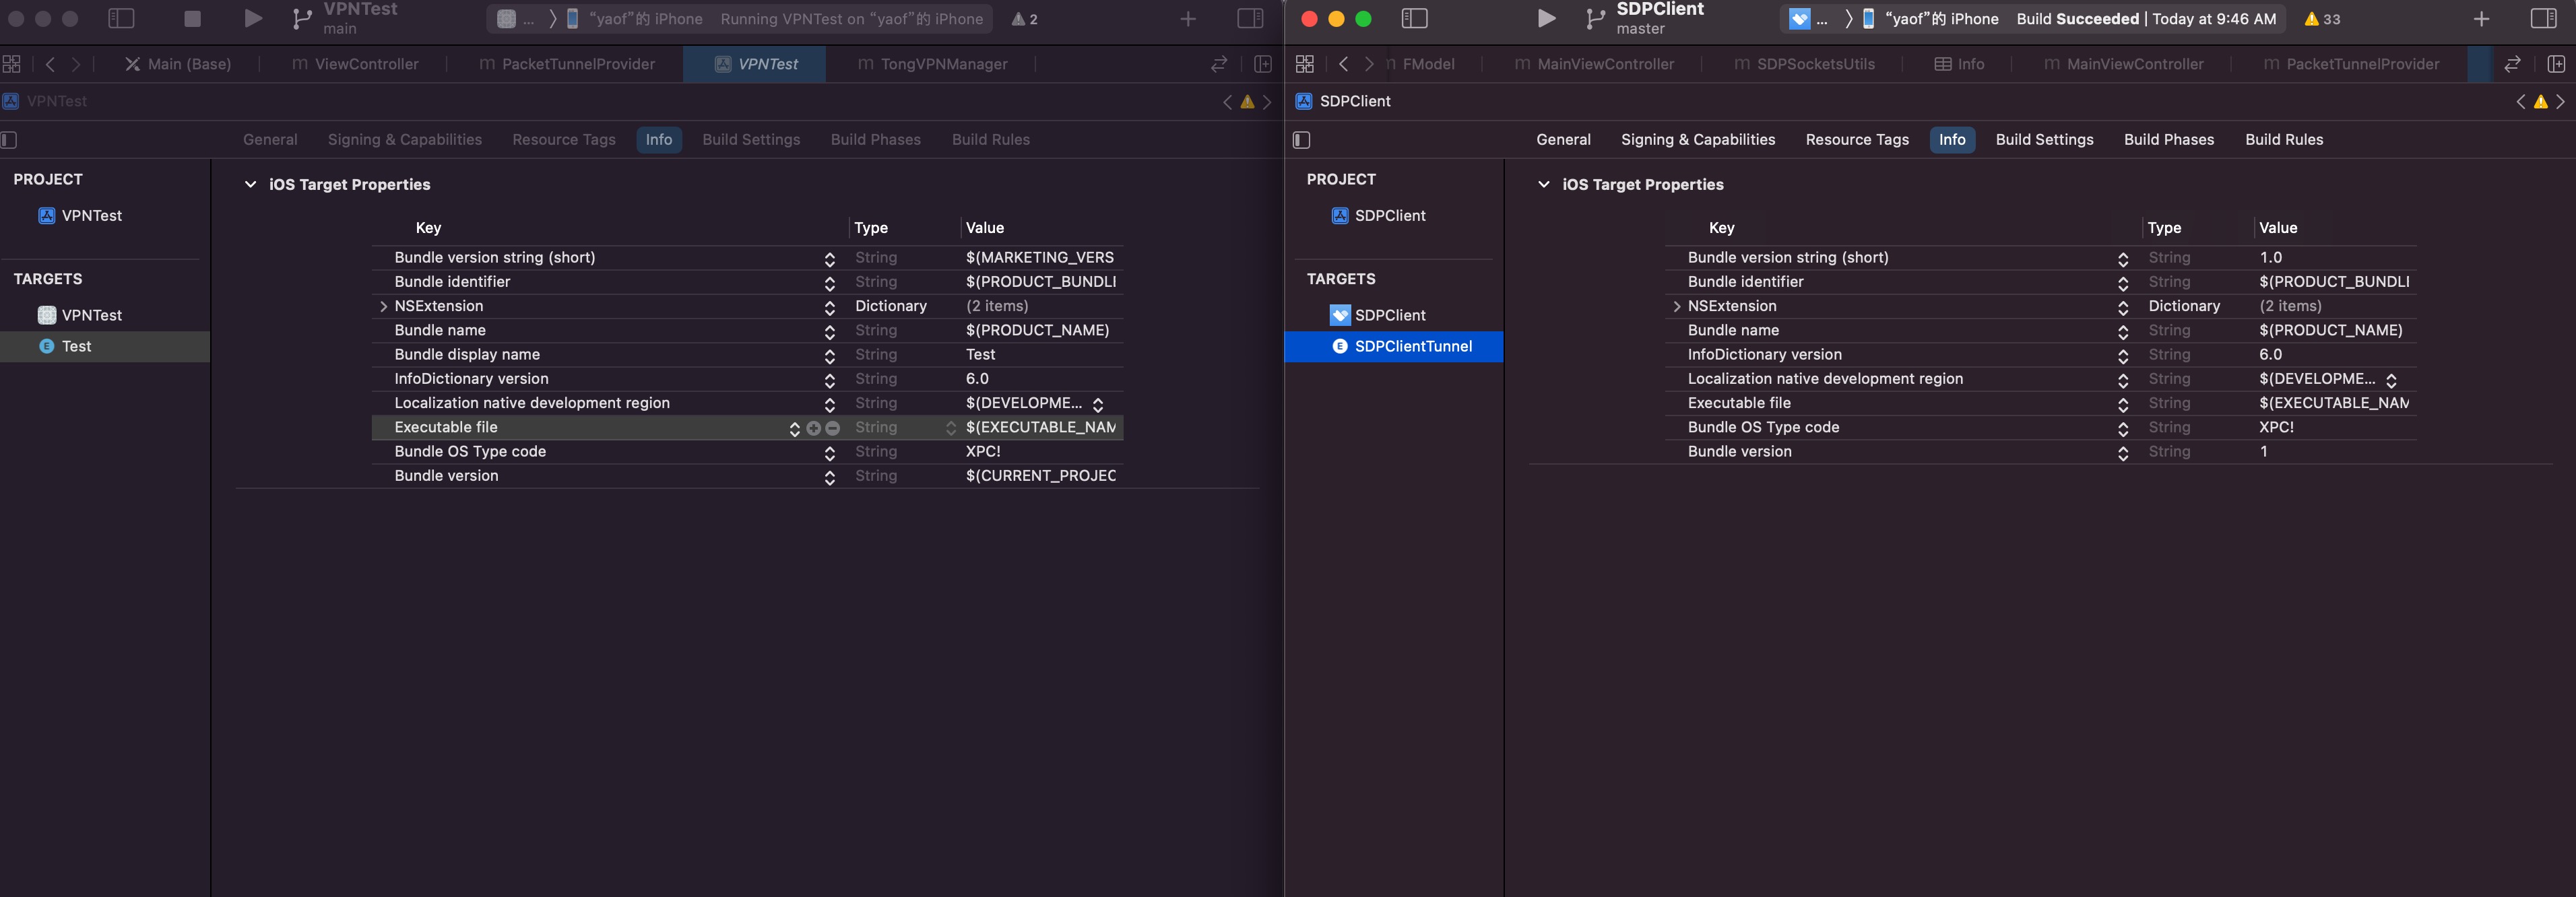The width and height of the screenshot is (2576, 897).
Task: Click the Run button in SDPClient toolbar
Action: 1546,18
